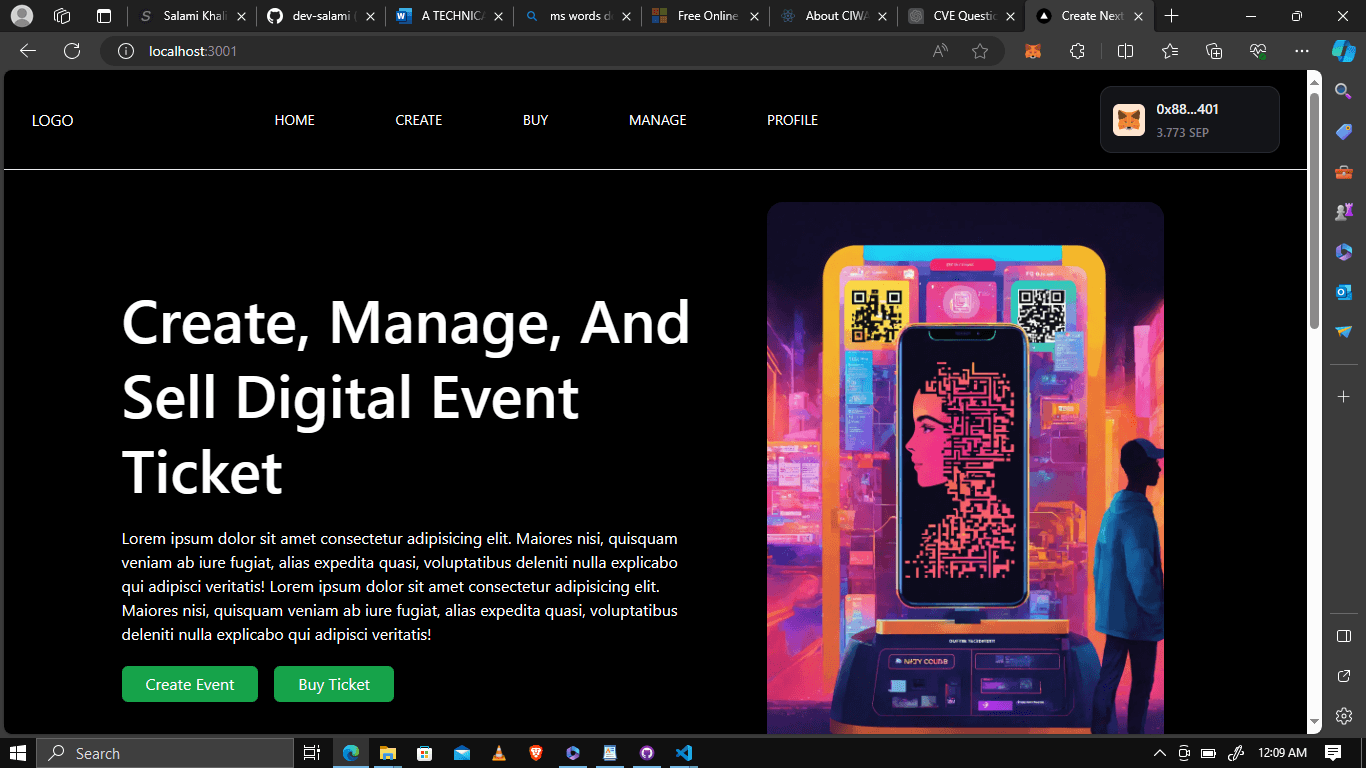Show hidden system tray icons
The image size is (1366, 768).
pyautogui.click(x=1160, y=752)
